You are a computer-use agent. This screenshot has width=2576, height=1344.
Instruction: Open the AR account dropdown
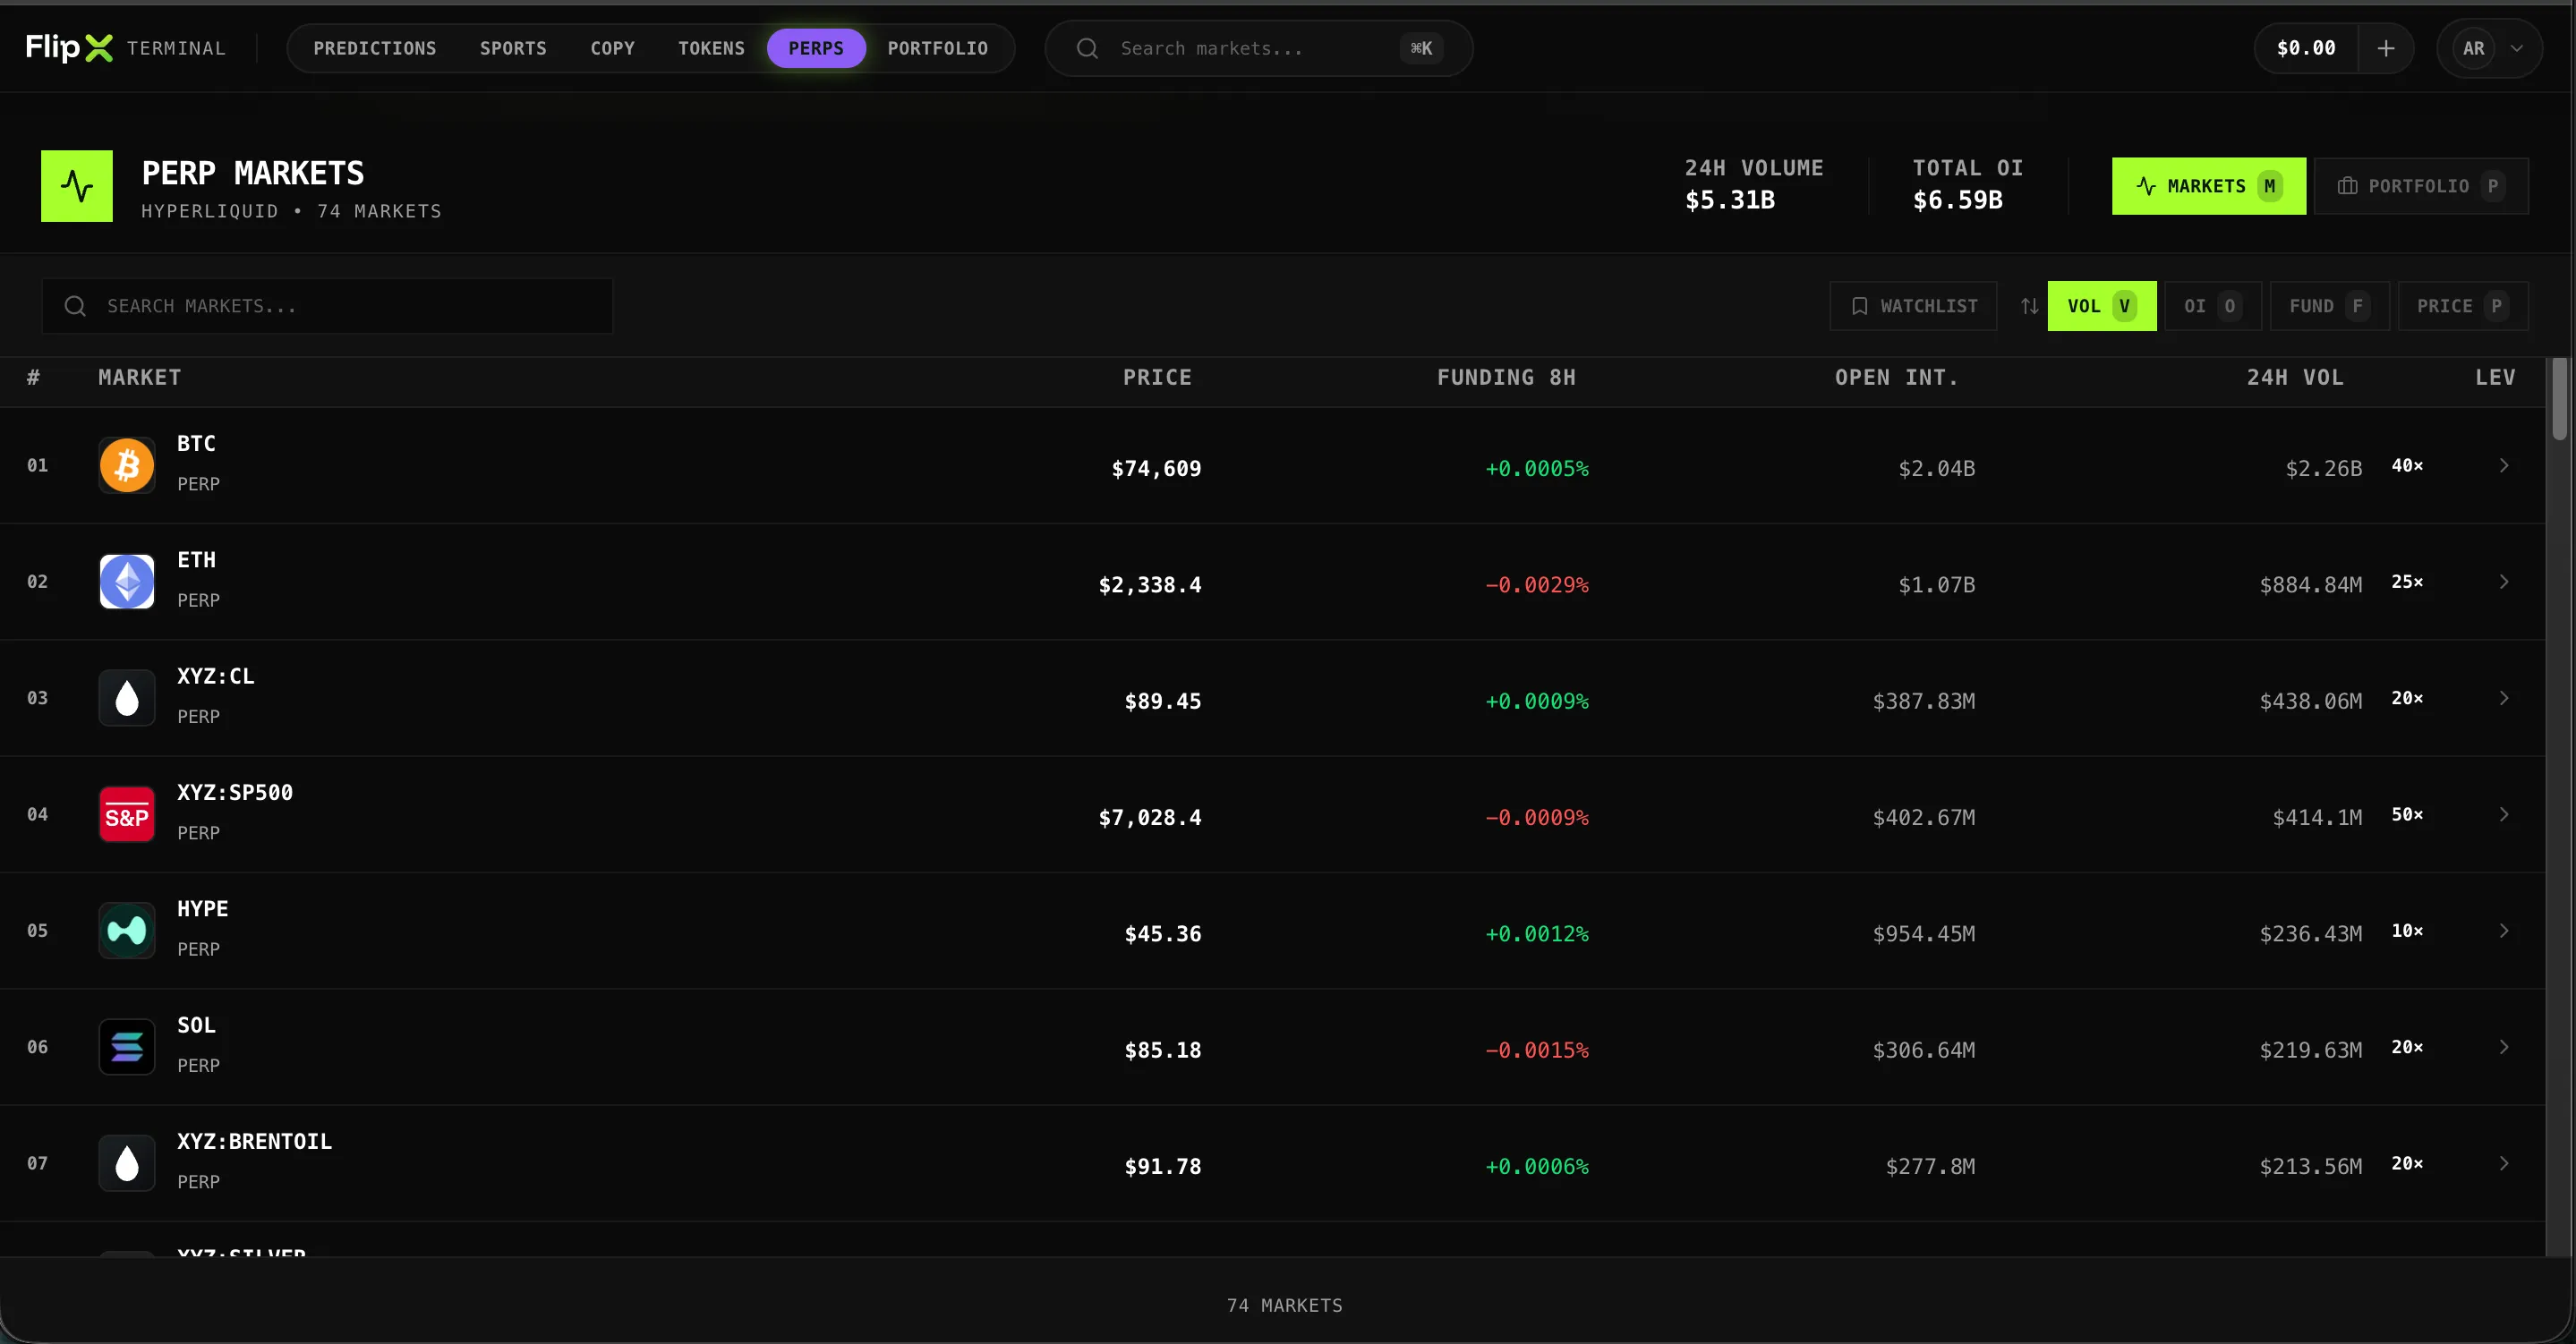(2489, 47)
